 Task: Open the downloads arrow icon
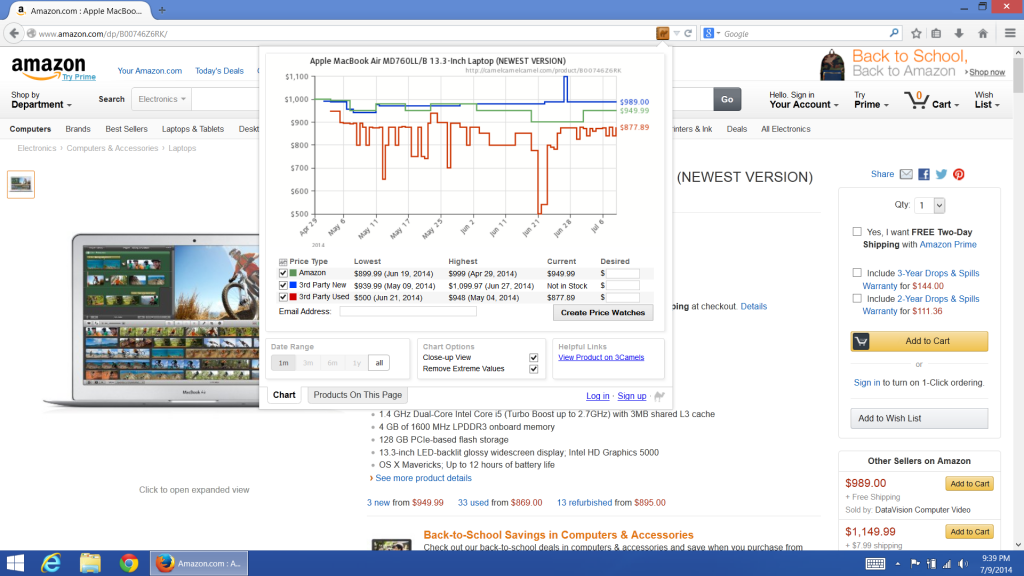tap(959, 33)
